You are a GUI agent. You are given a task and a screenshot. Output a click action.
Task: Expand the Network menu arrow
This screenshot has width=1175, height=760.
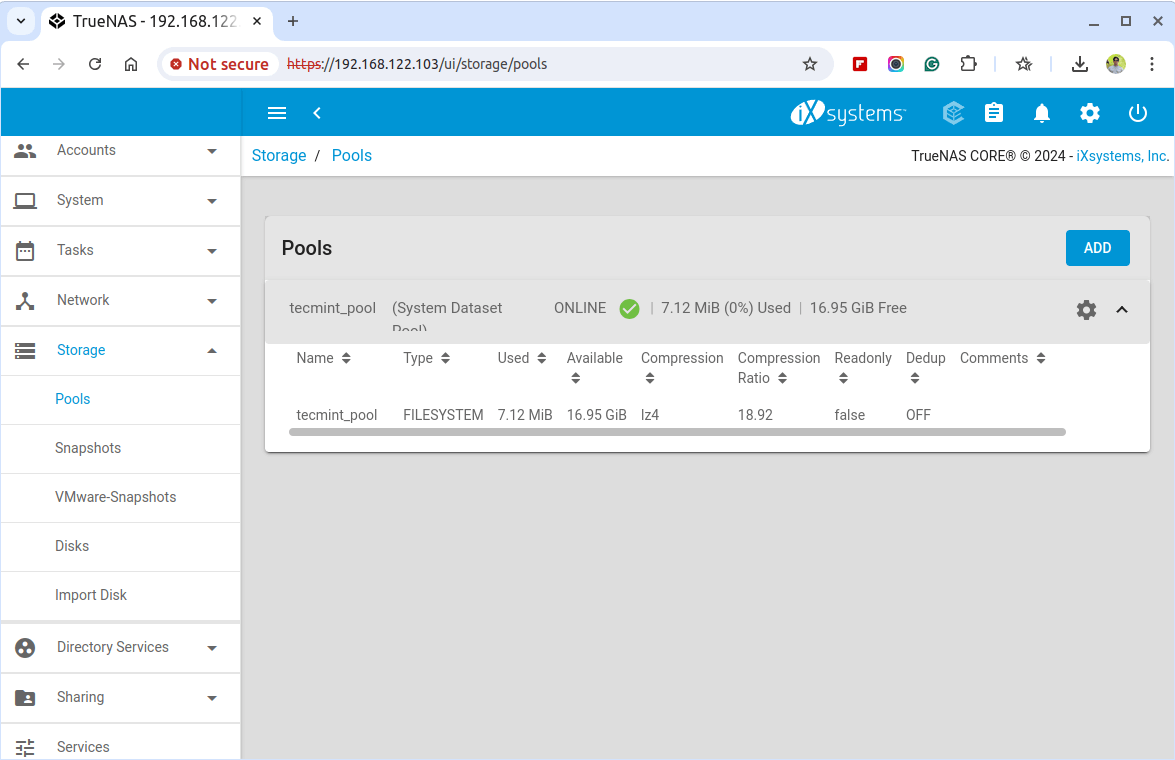(212, 301)
